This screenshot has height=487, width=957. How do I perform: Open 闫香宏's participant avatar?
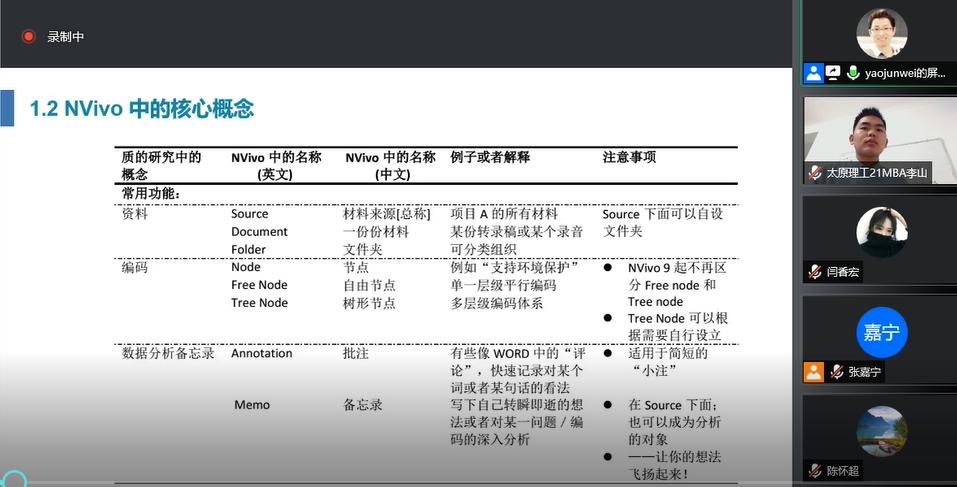(881, 232)
